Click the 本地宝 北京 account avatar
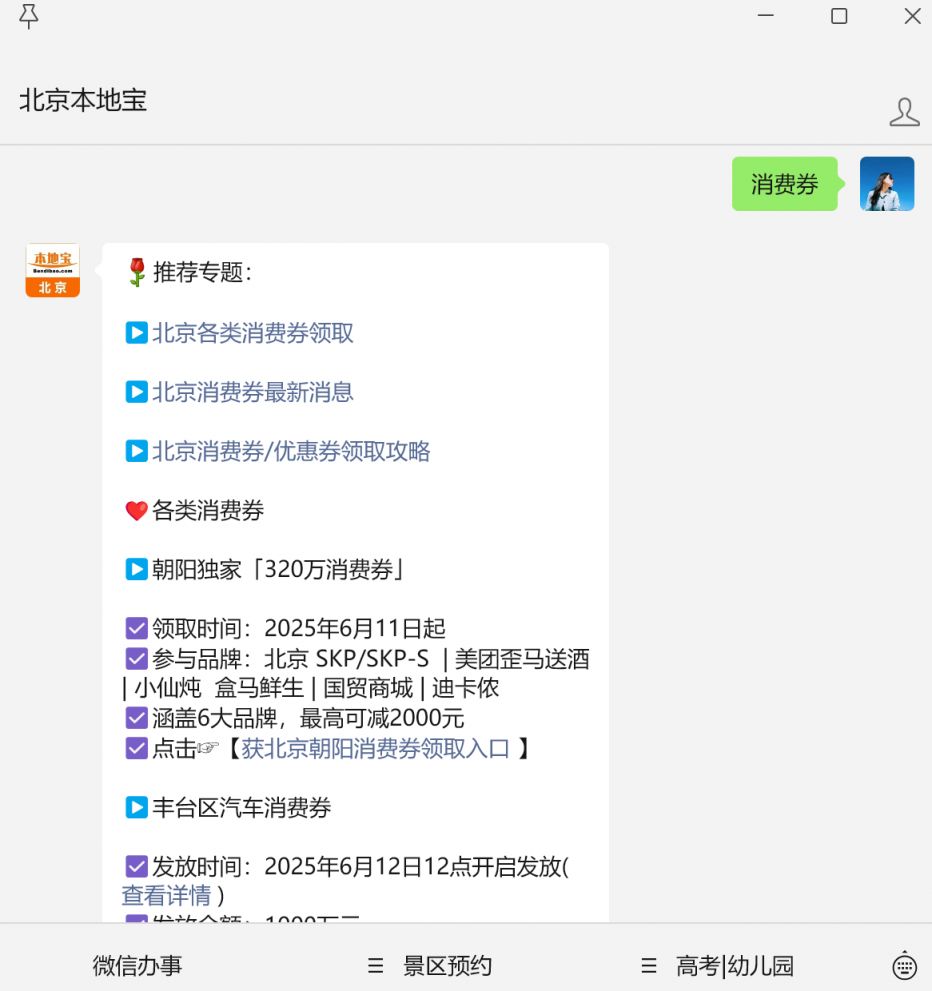The height and width of the screenshot is (991, 932). point(52,271)
